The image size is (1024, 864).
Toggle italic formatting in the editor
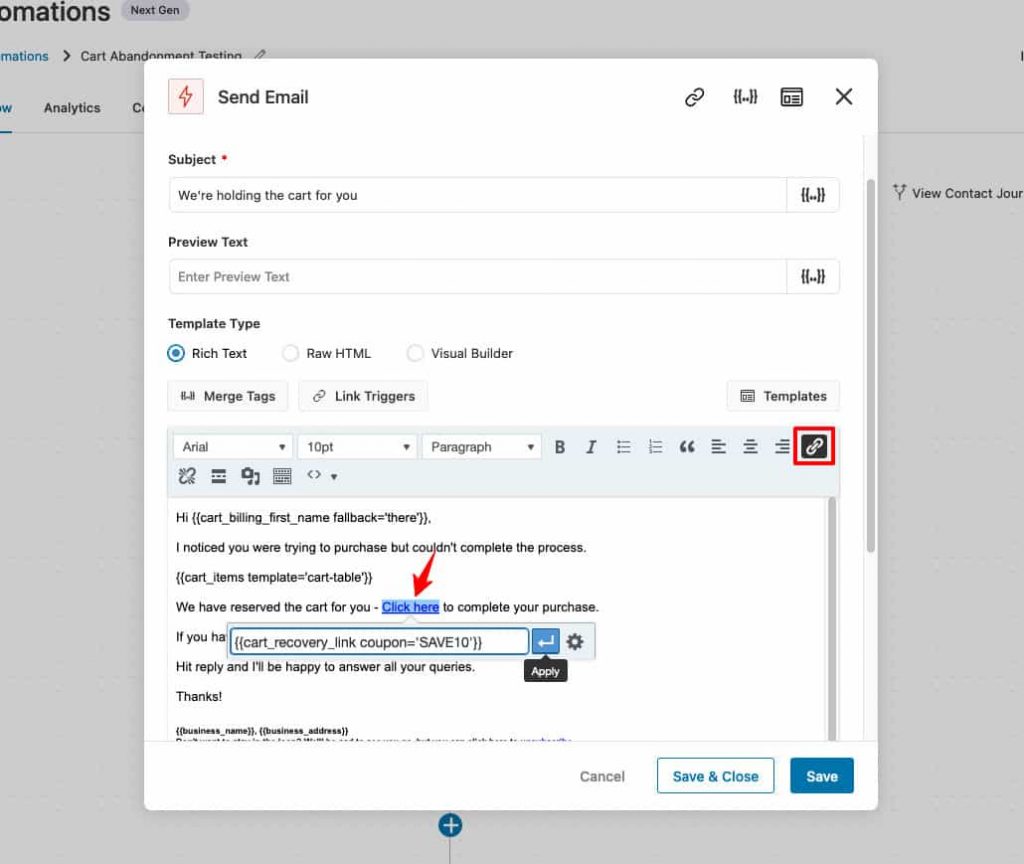click(x=591, y=447)
